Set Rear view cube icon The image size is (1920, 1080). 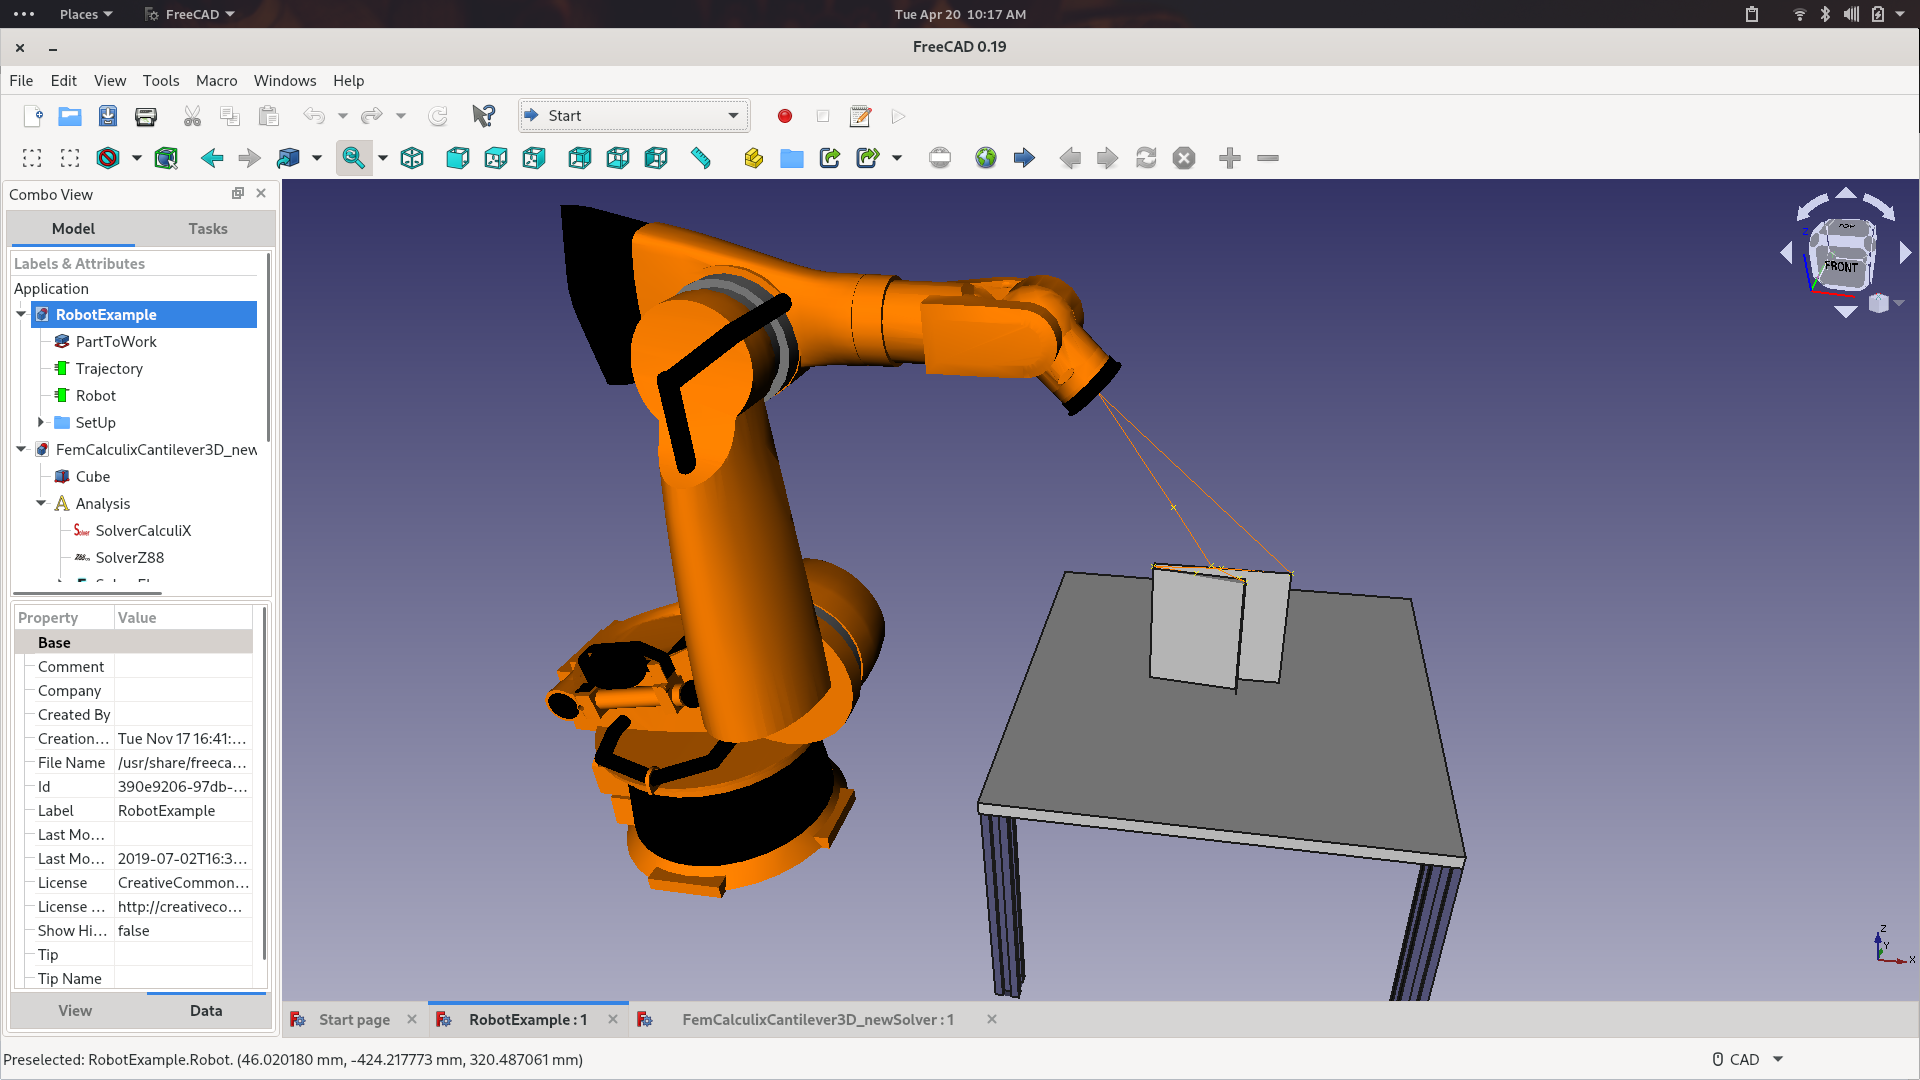pos(580,158)
